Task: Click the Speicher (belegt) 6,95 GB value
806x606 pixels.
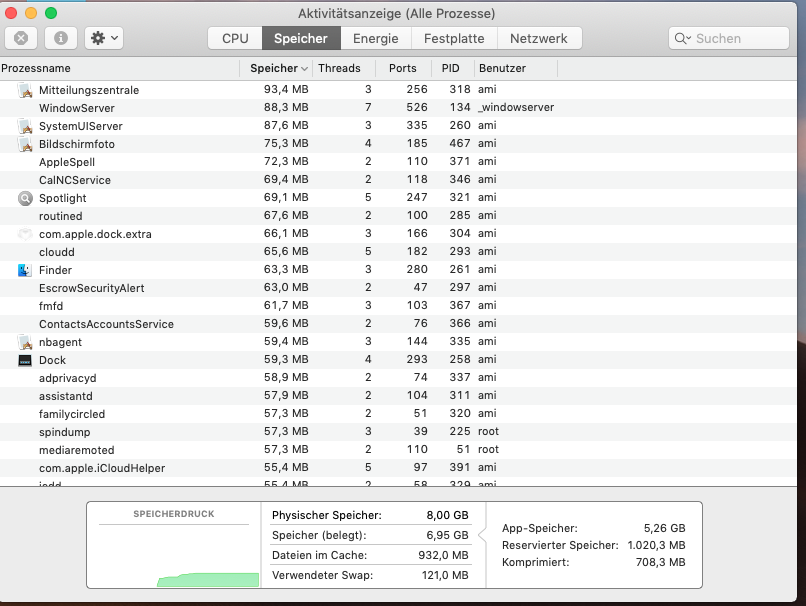Action: (x=447, y=535)
